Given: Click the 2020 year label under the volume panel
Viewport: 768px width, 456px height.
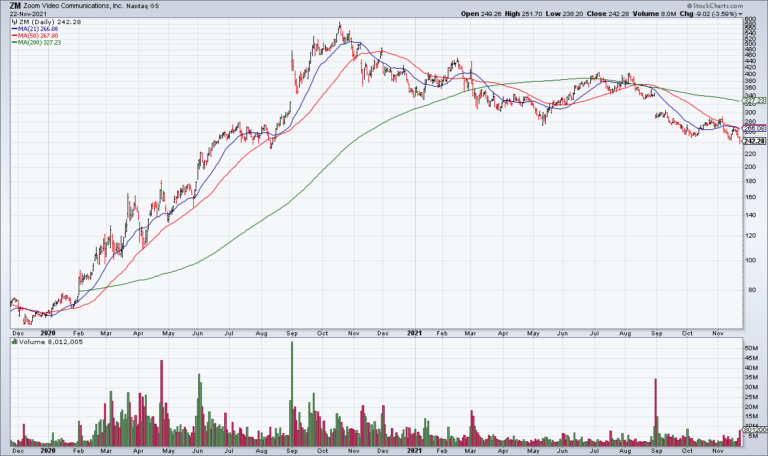Looking at the screenshot, I should pos(48,451).
